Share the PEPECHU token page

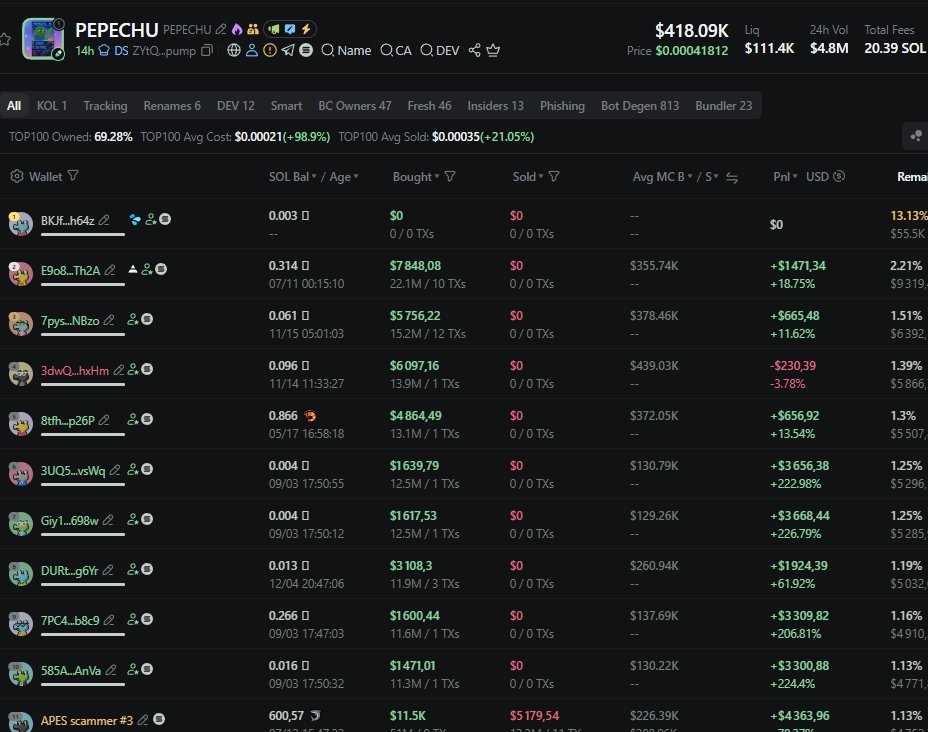[x=475, y=50]
